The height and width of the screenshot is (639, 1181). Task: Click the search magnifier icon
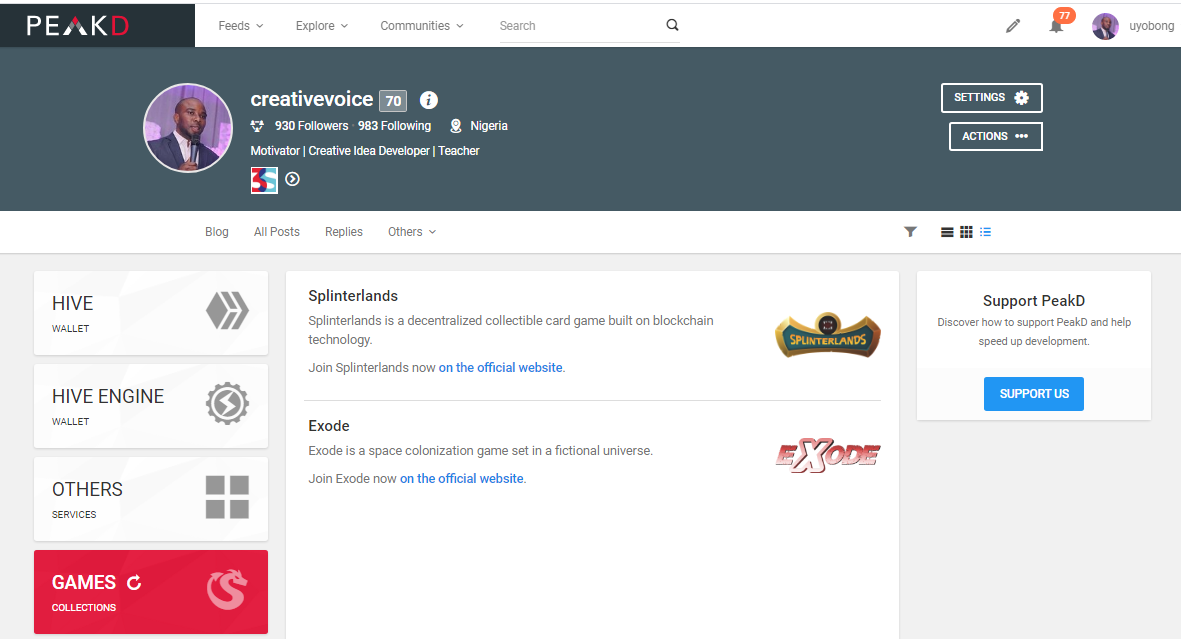click(x=673, y=25)
